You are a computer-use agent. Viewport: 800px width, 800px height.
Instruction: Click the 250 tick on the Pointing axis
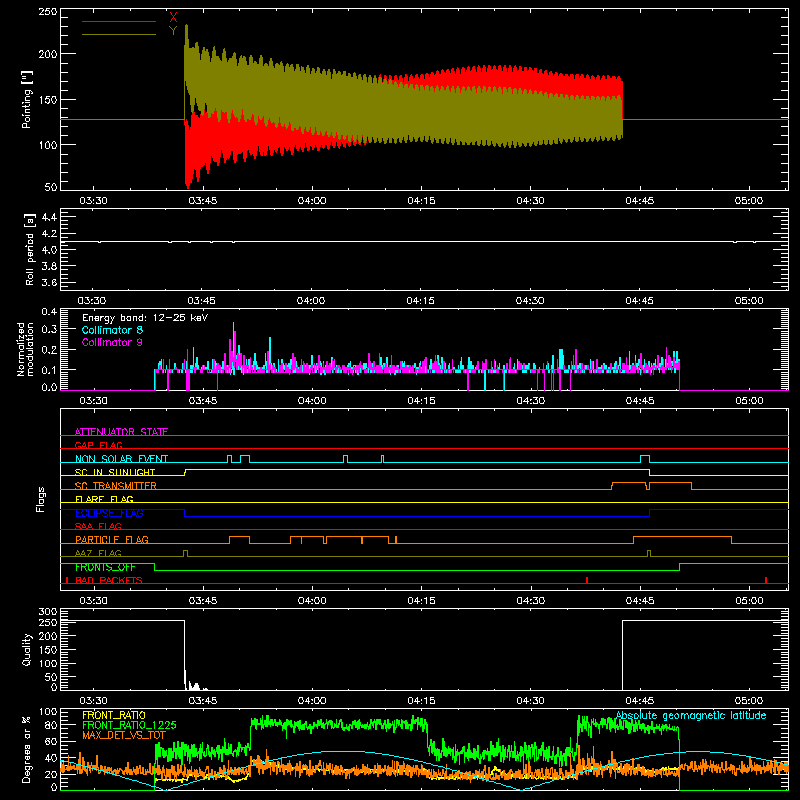coord(48,12)
